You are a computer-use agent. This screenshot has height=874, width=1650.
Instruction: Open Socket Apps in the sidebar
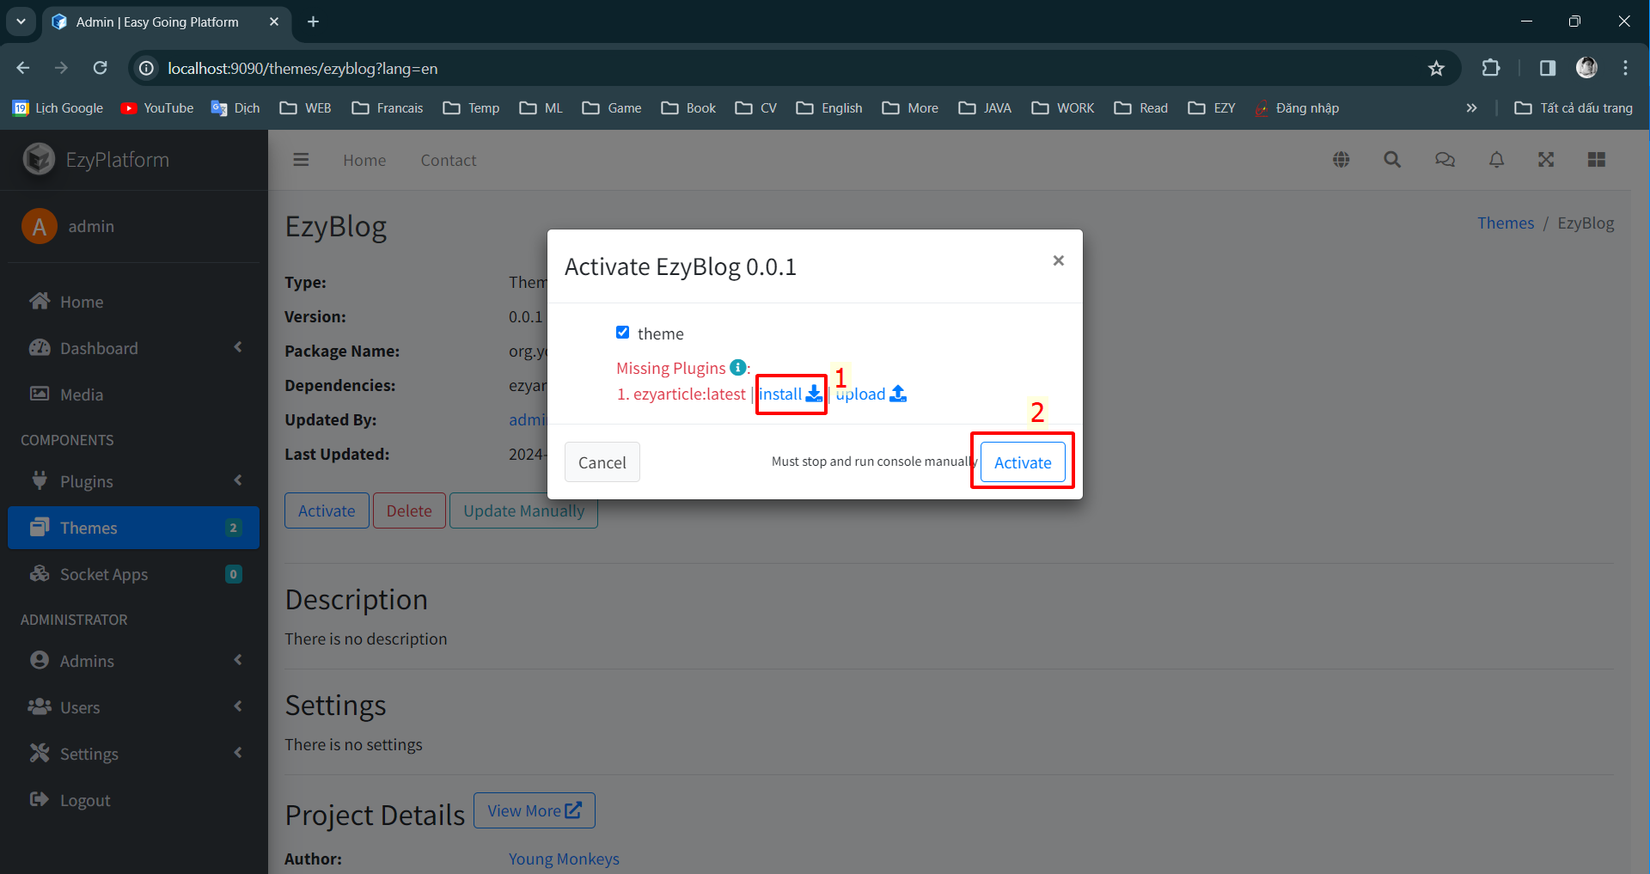(133, 574)
